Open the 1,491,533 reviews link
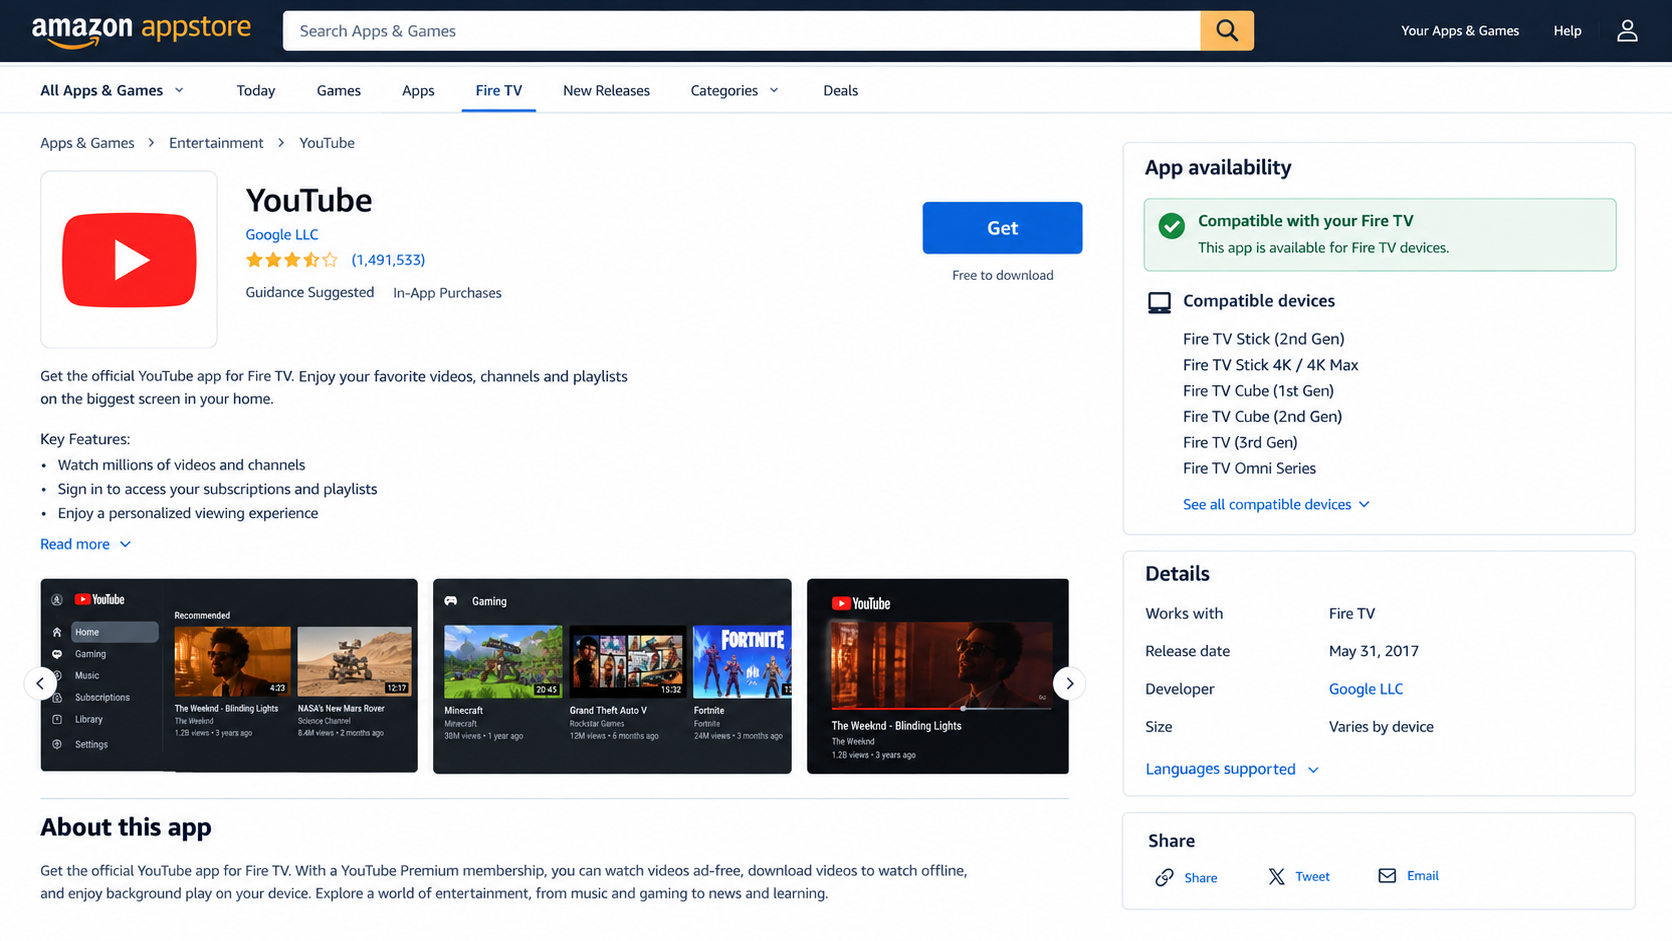Screen dimensions: 1672x941 pyautogui.click(x=388, y=260)
